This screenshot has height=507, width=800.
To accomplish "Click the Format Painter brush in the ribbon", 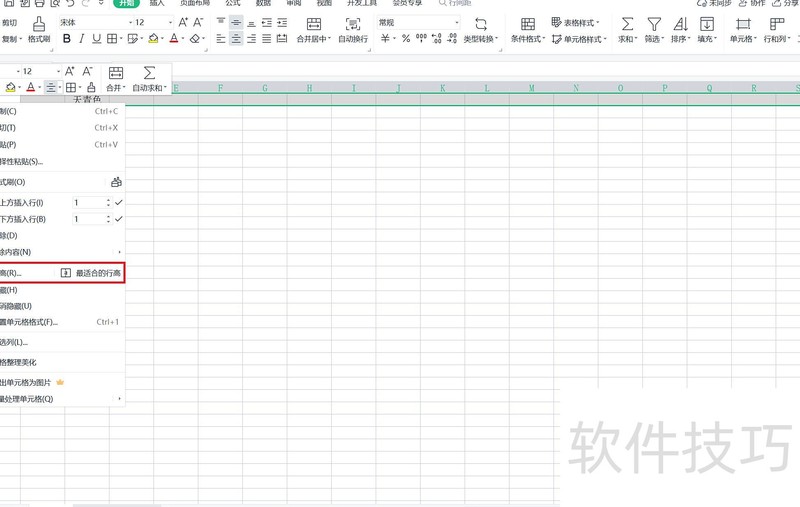I will 39,24.
